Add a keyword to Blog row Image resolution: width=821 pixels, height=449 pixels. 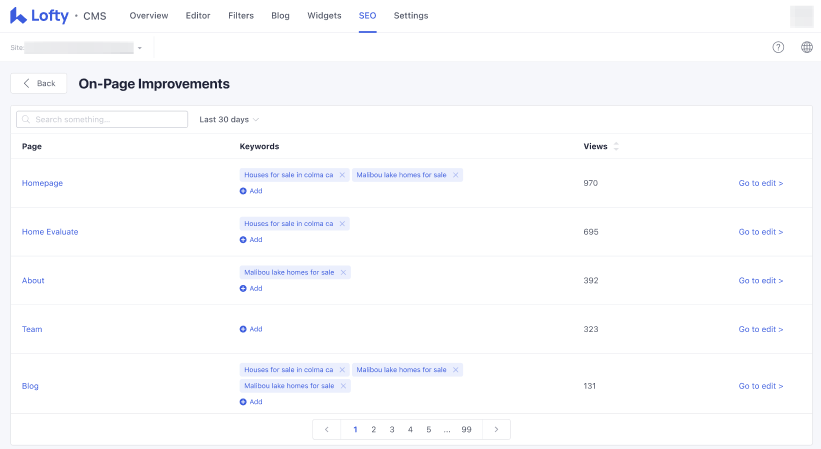pyautogui.click(x=251, y=402)
